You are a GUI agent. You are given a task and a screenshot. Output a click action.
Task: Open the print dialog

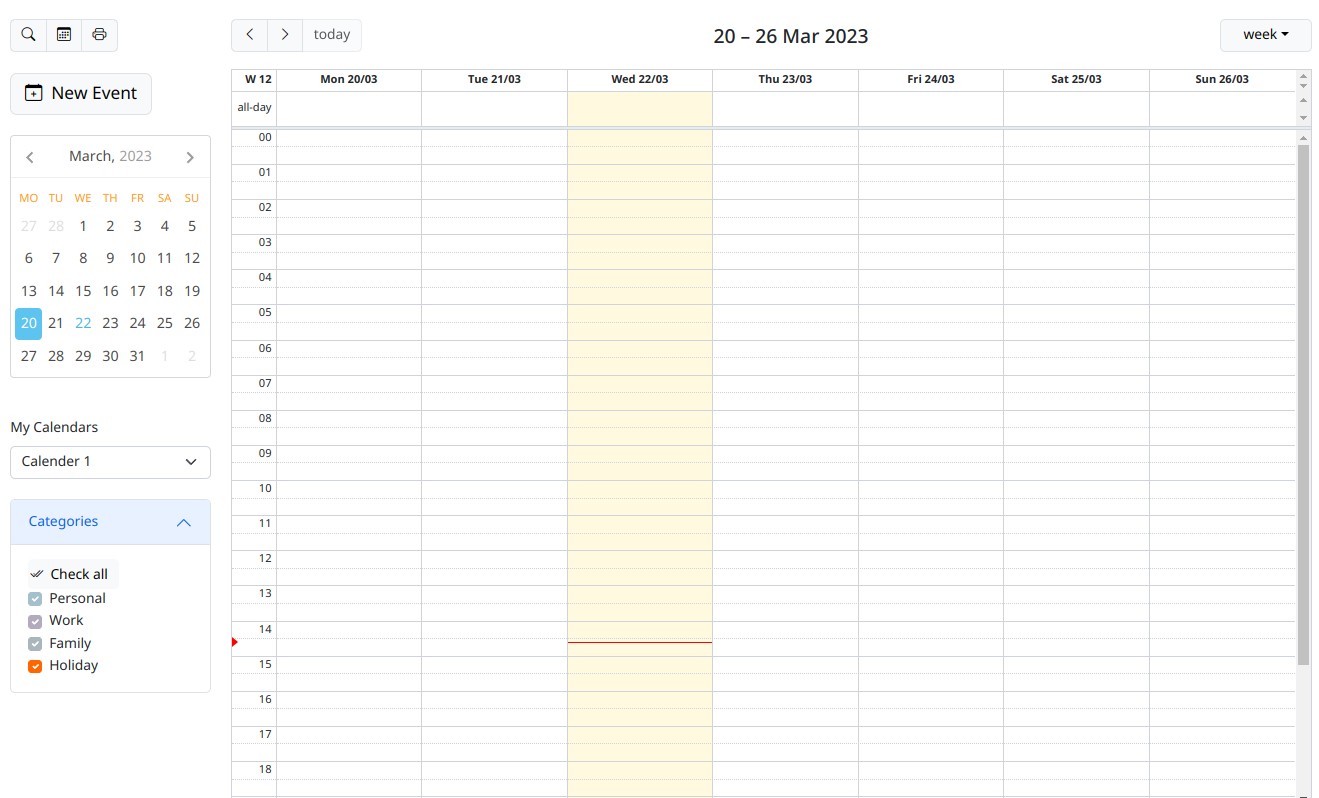pos(99,34)
